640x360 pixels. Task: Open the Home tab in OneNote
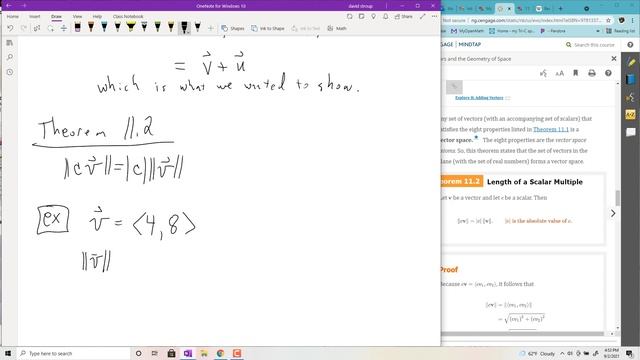(13, 17)
